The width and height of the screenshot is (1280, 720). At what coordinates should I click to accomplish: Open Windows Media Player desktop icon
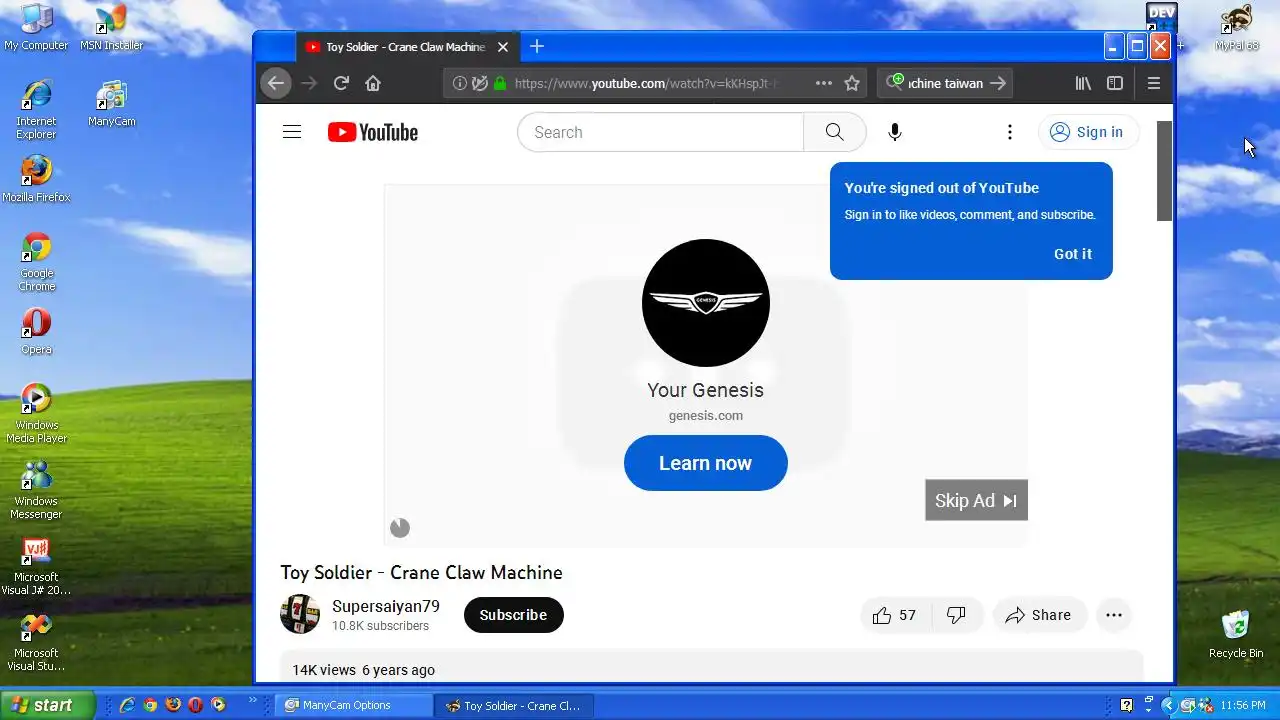36,414
